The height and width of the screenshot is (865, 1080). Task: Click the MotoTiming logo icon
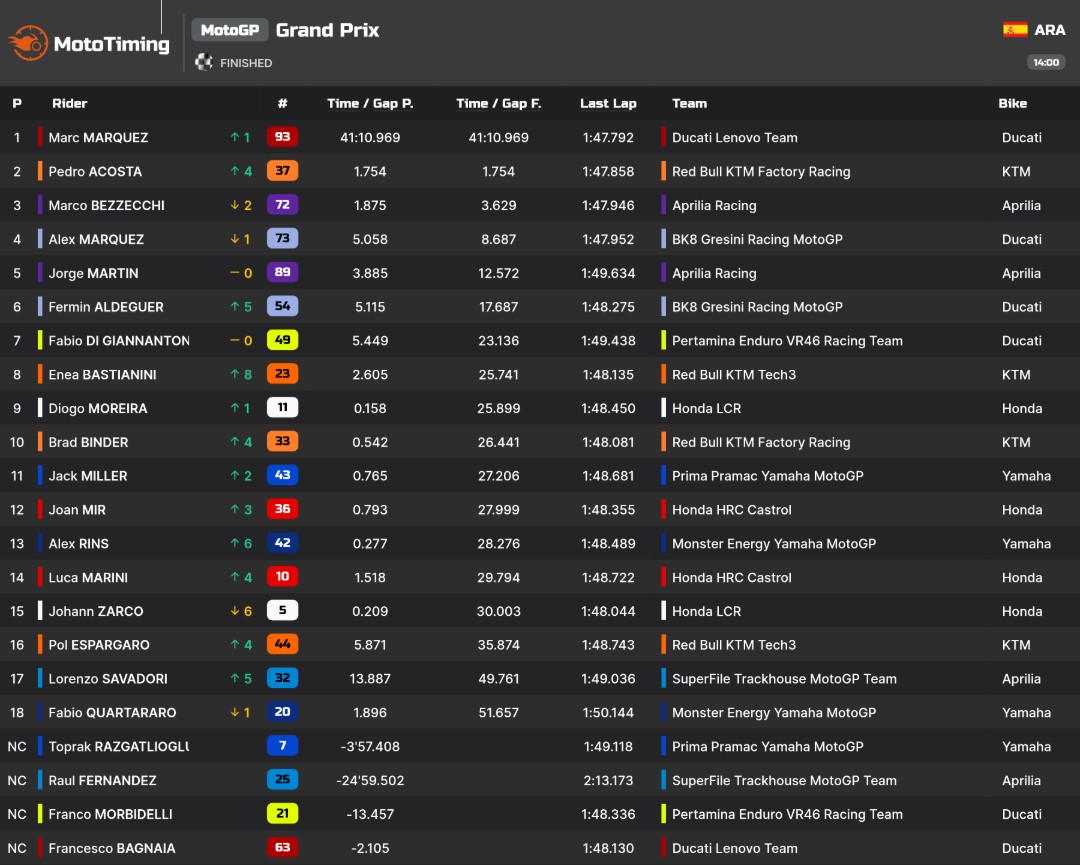(x=28, y=43)
